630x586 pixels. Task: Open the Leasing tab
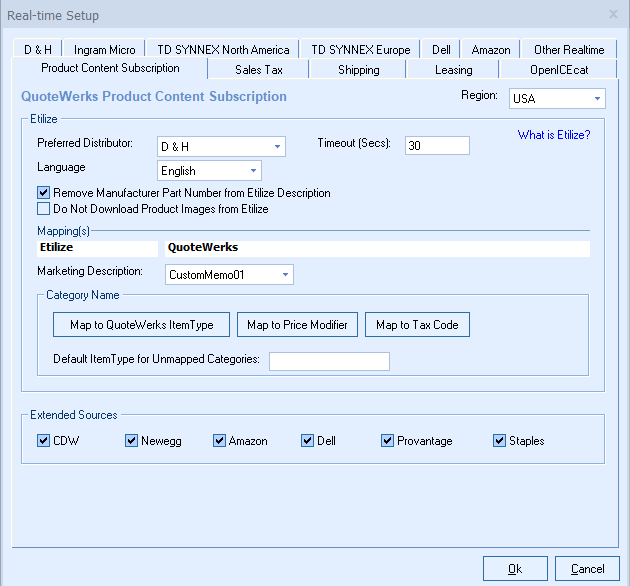pyautogui.click(x=453, y=70)
